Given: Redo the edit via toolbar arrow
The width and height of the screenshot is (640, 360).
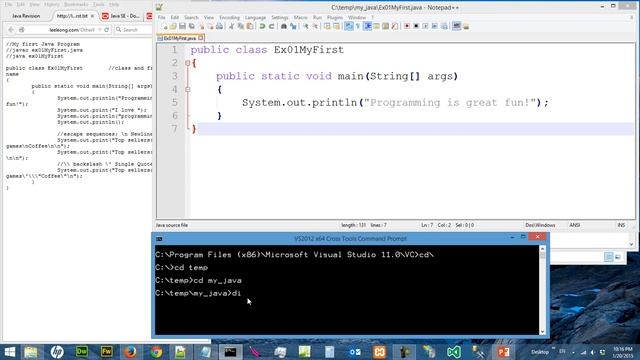Looking at the screenshot, I should 271,26.
